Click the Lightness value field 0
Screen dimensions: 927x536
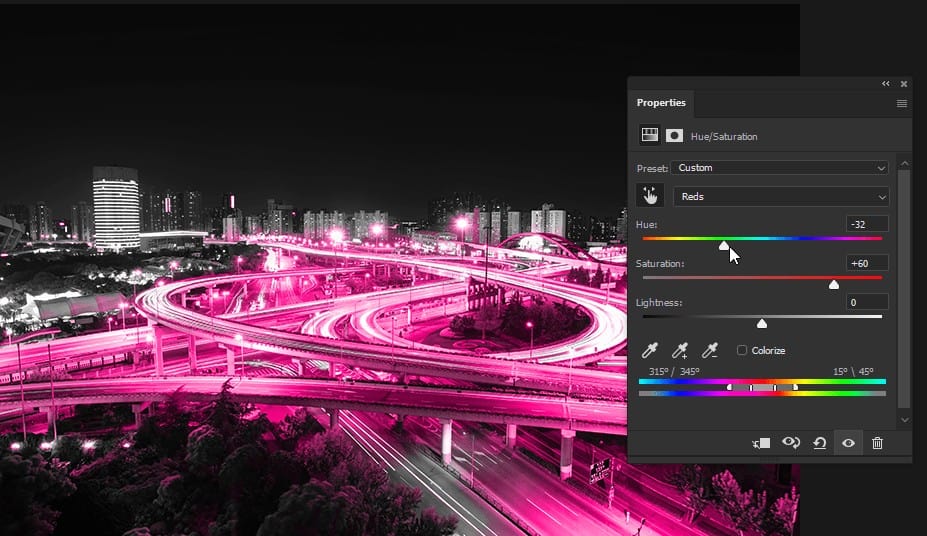coord(867,302)
